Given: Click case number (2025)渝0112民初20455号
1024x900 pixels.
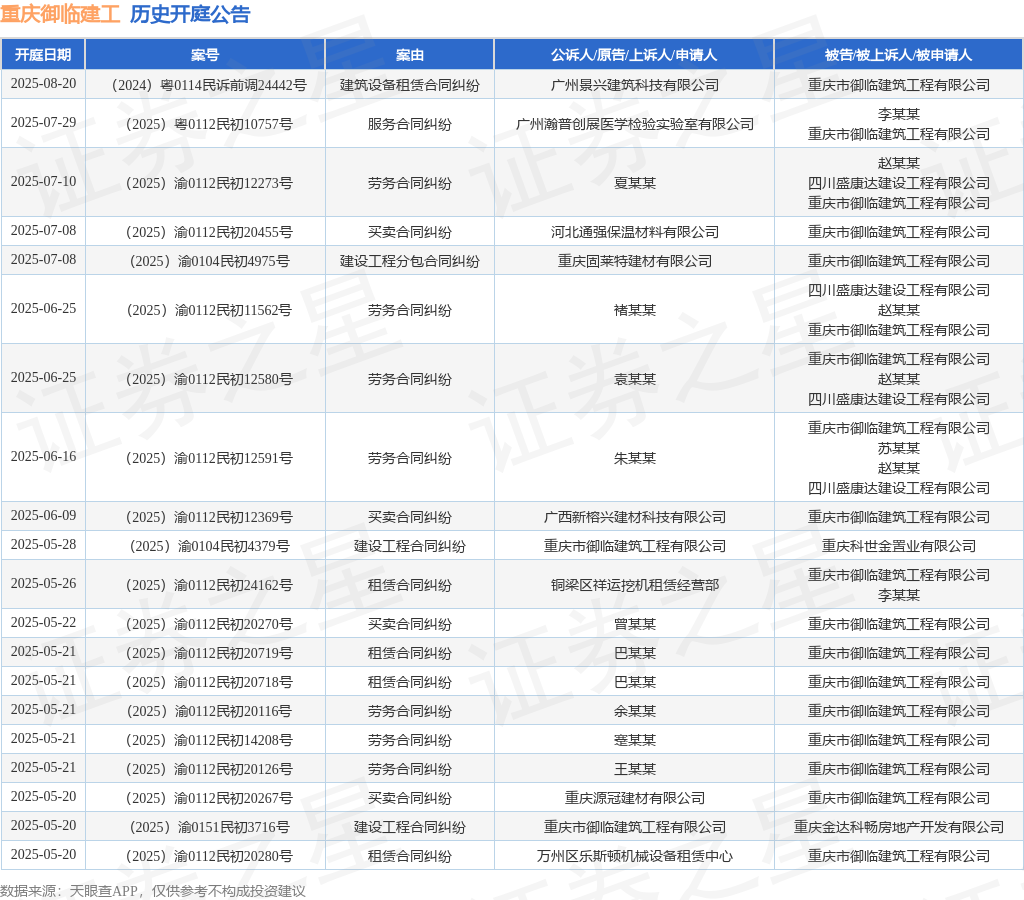Looking at the screenshot, I should [205, 232].
